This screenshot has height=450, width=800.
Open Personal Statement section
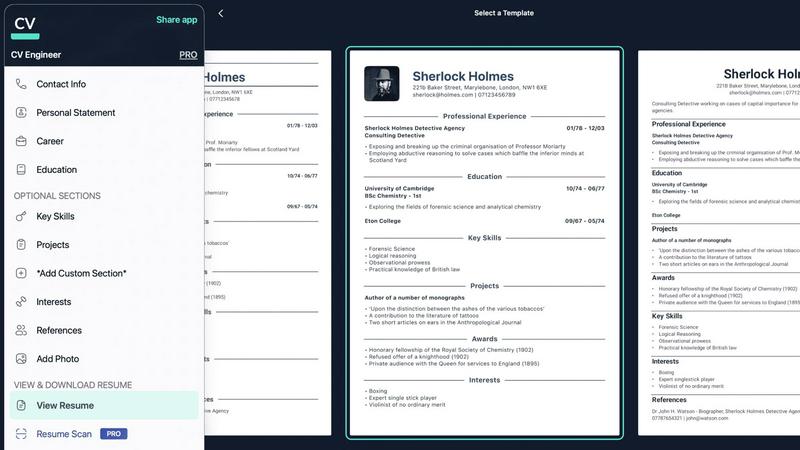click(104, 113)
